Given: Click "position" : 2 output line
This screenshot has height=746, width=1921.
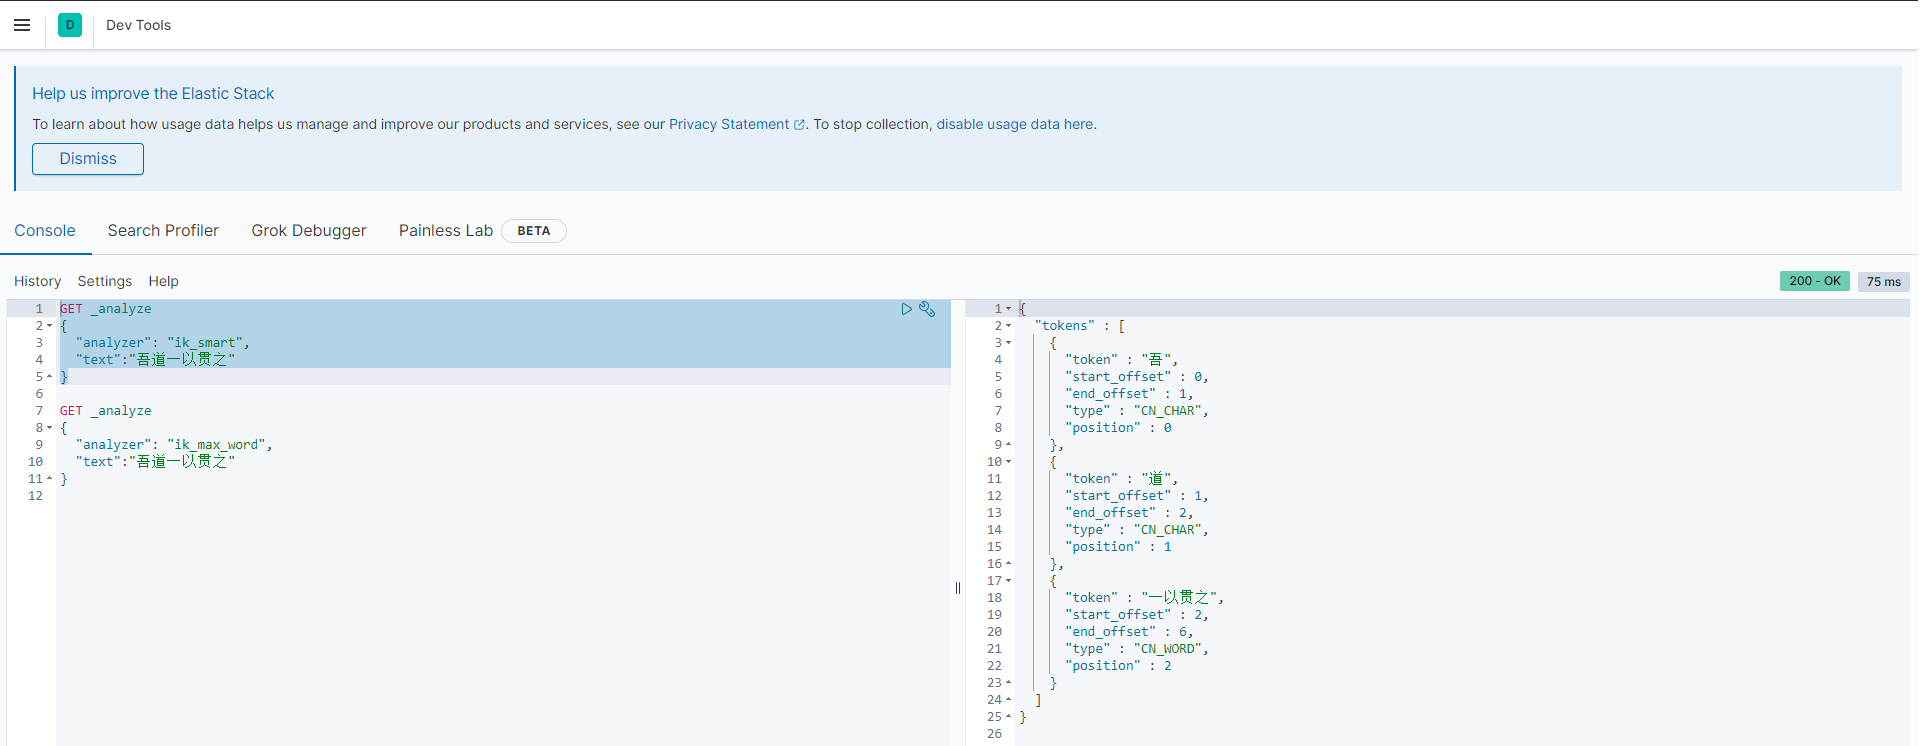Looking at the screenshot, I should 1118,666.
